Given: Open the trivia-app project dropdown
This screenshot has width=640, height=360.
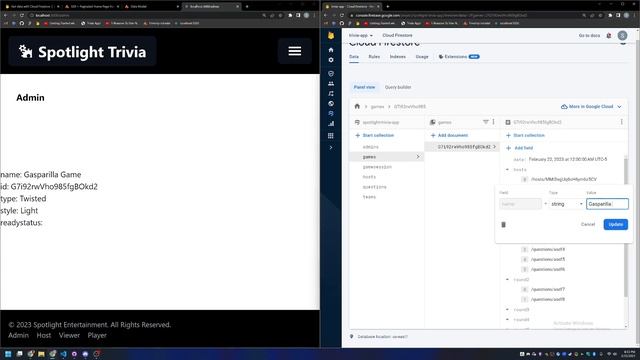Looking at the screenshot, I should [361, 36].
